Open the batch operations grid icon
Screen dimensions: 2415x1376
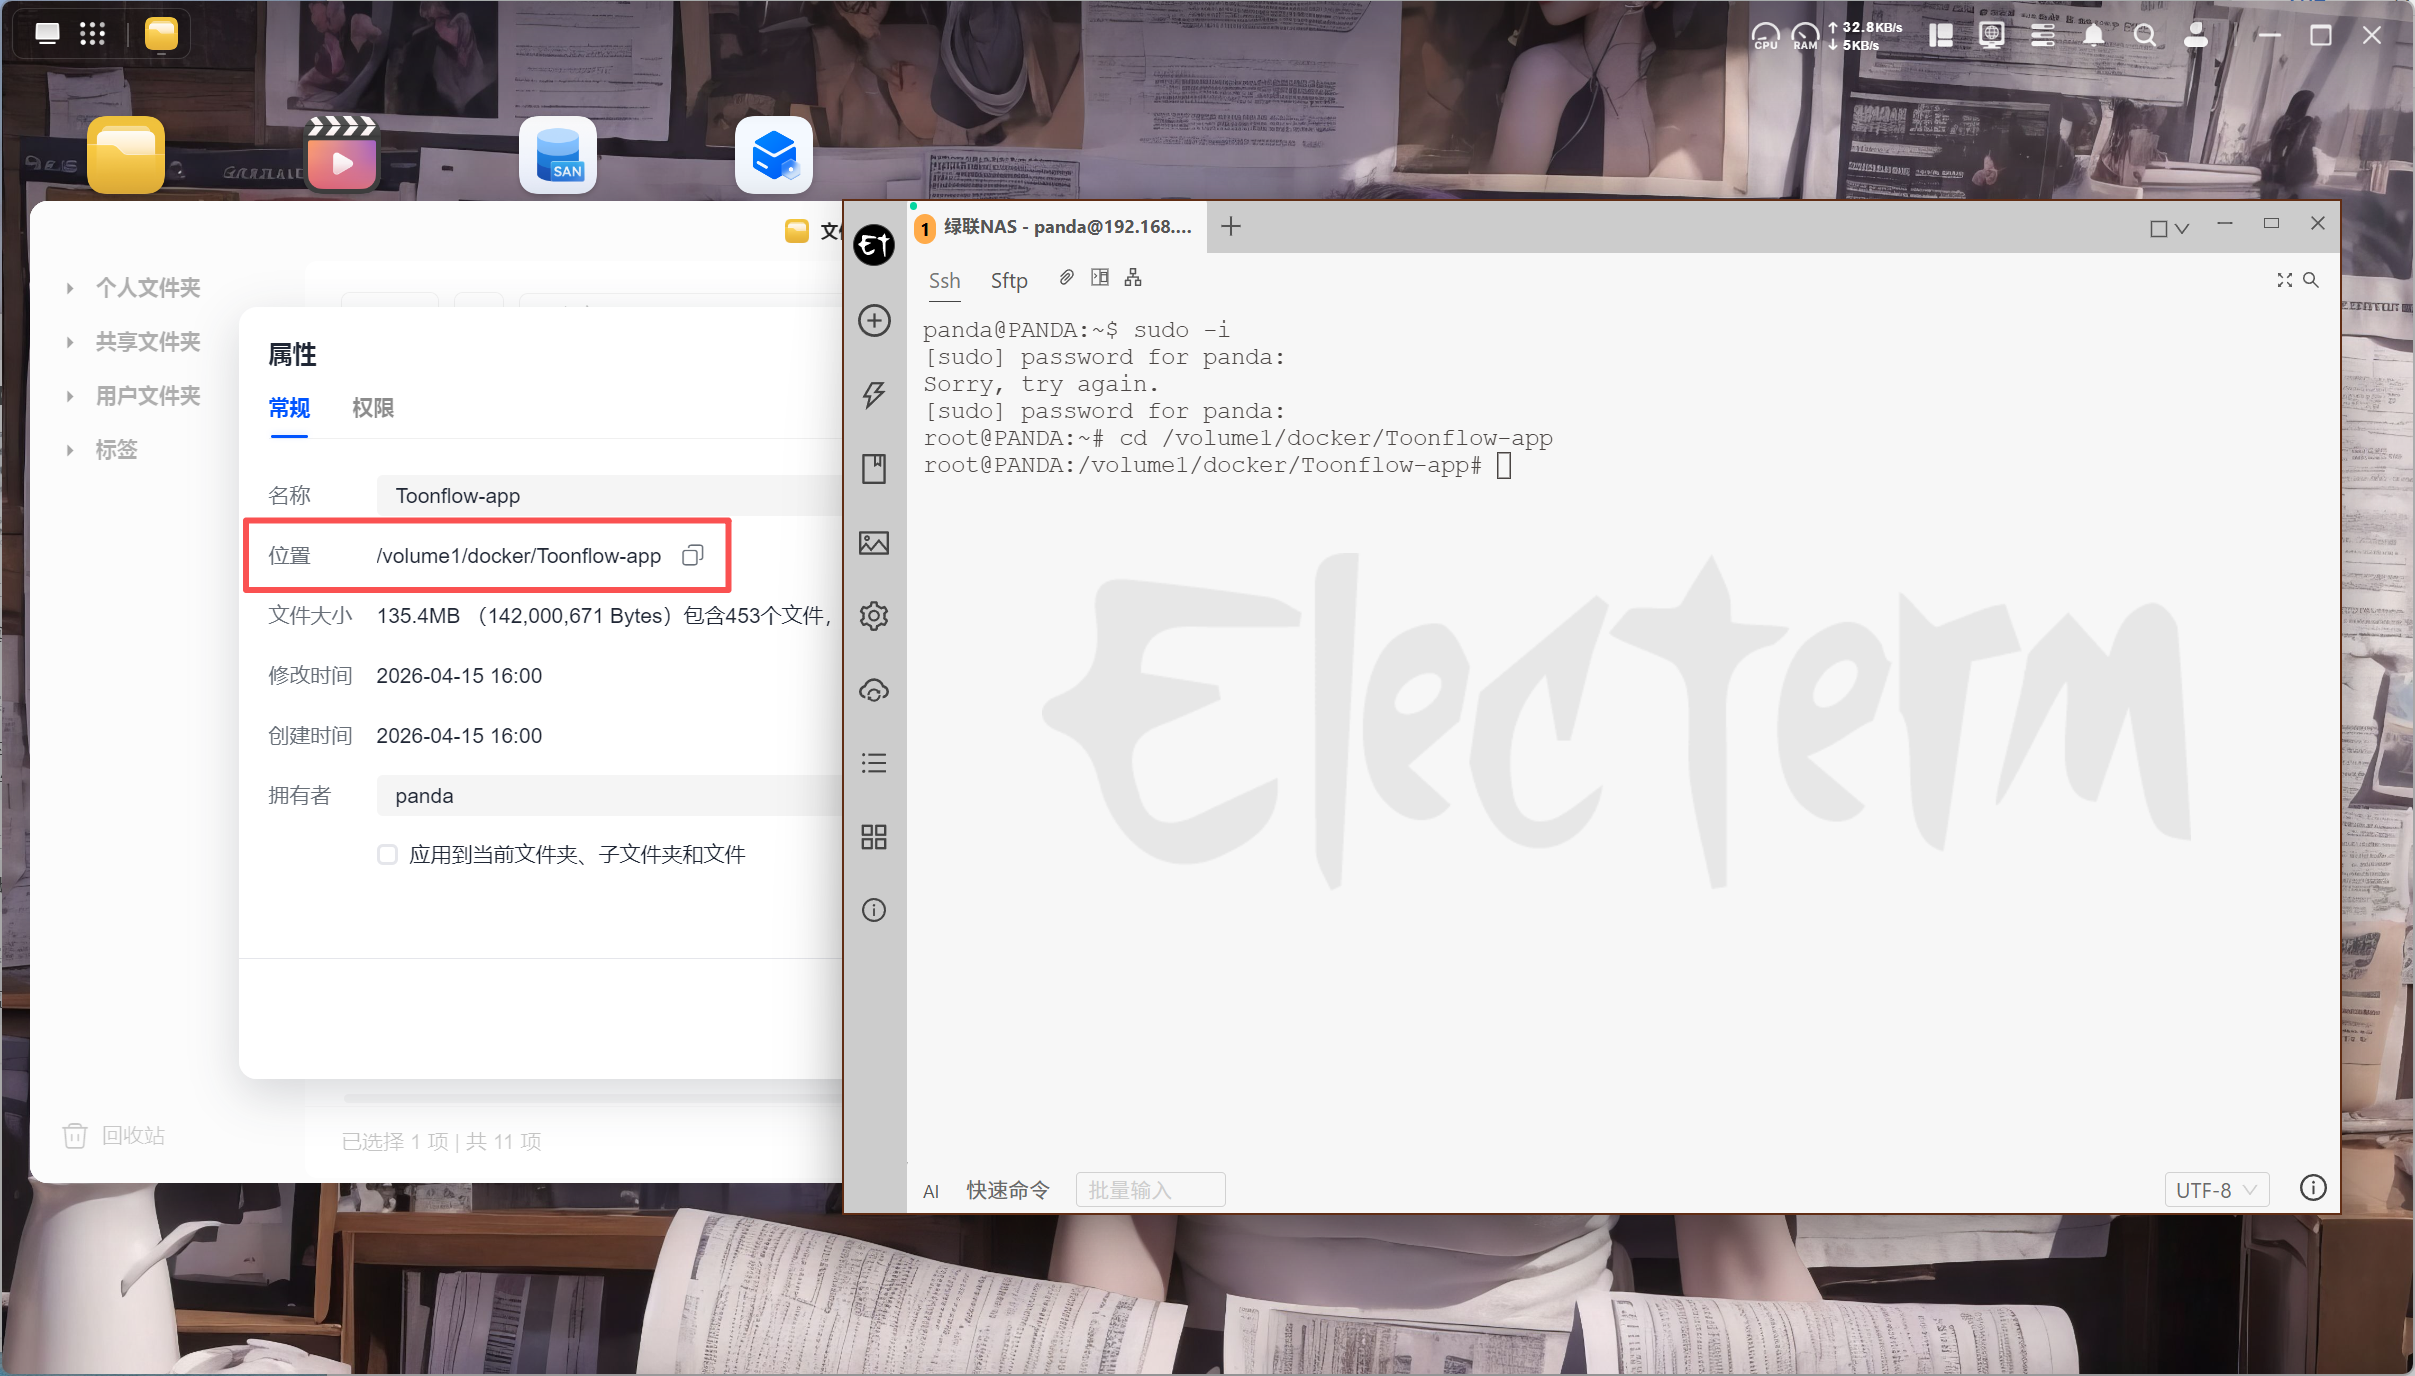874,837
